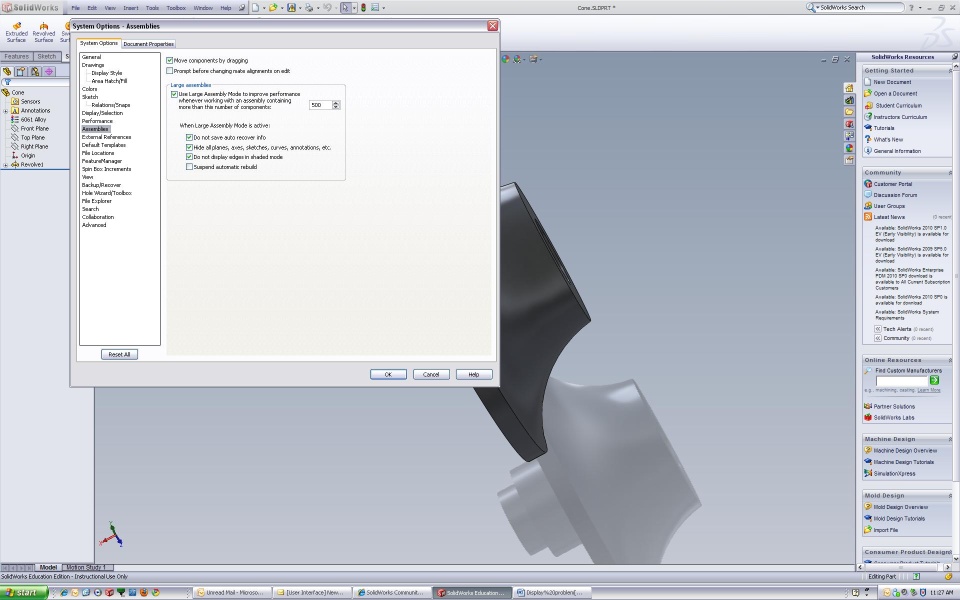Click the filter funnel icon in feature tree
This screenshot has width=960, height=600.
coord(7,82)
